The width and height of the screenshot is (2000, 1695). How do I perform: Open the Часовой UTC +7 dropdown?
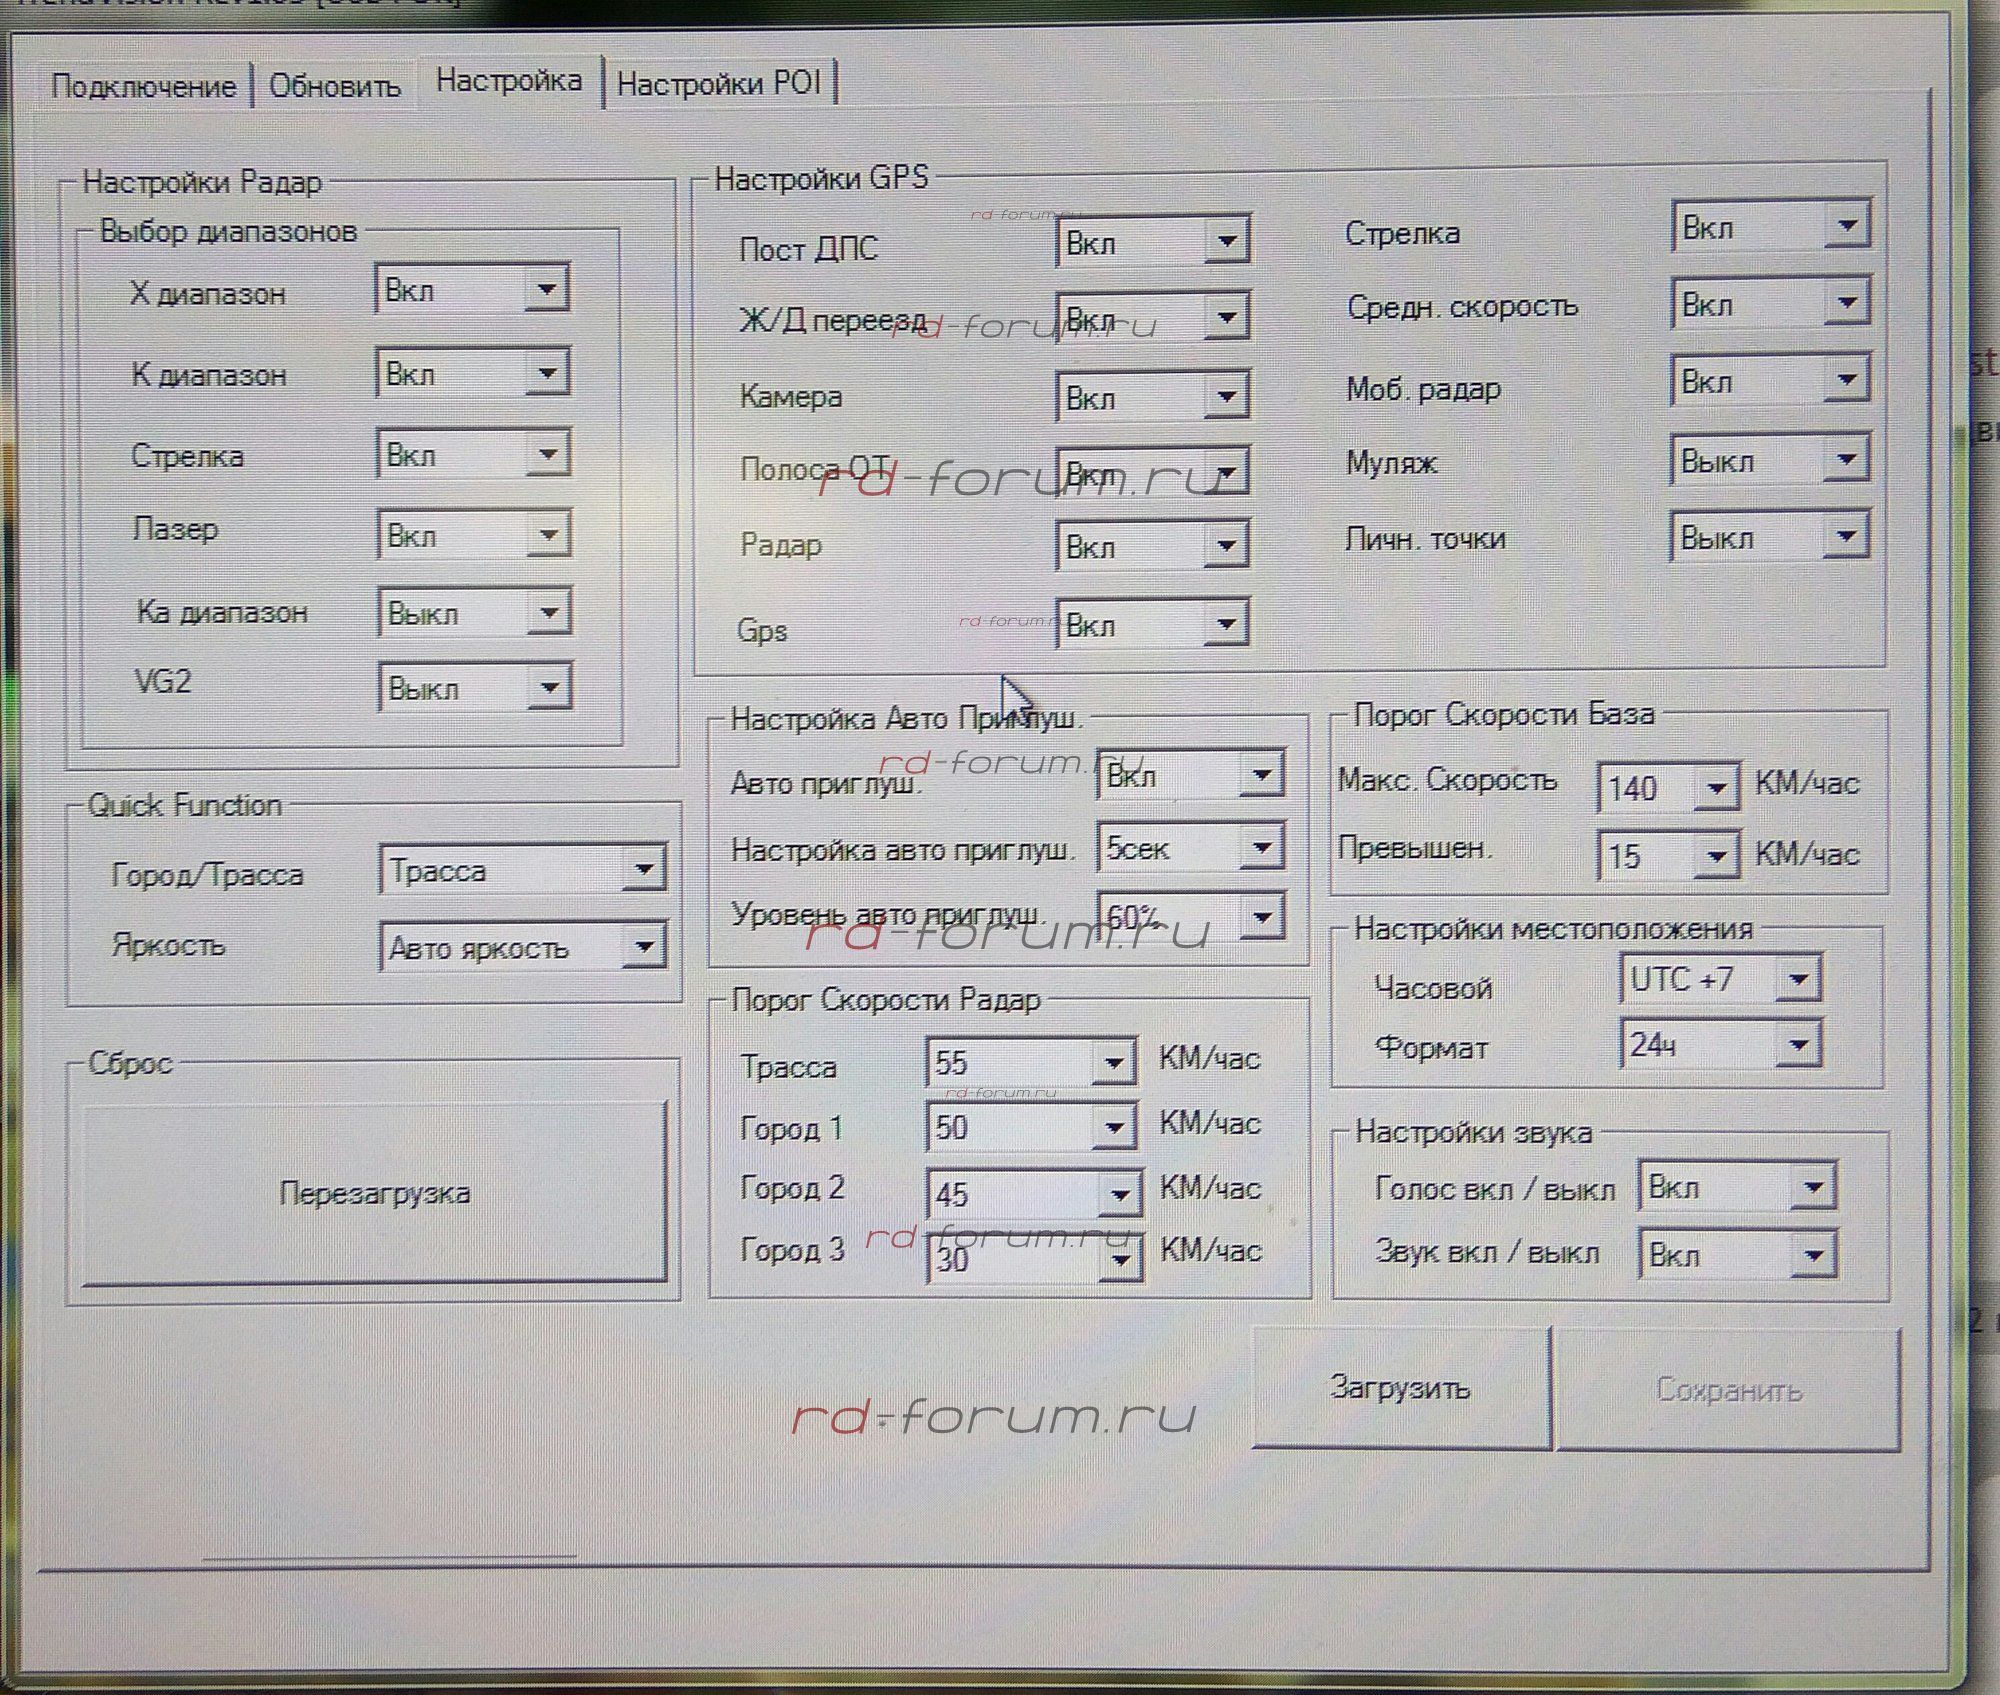point(1796,979)
